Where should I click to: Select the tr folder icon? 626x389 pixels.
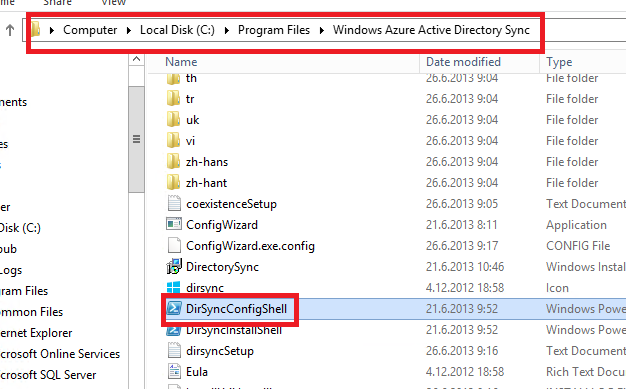click(173, 99)
